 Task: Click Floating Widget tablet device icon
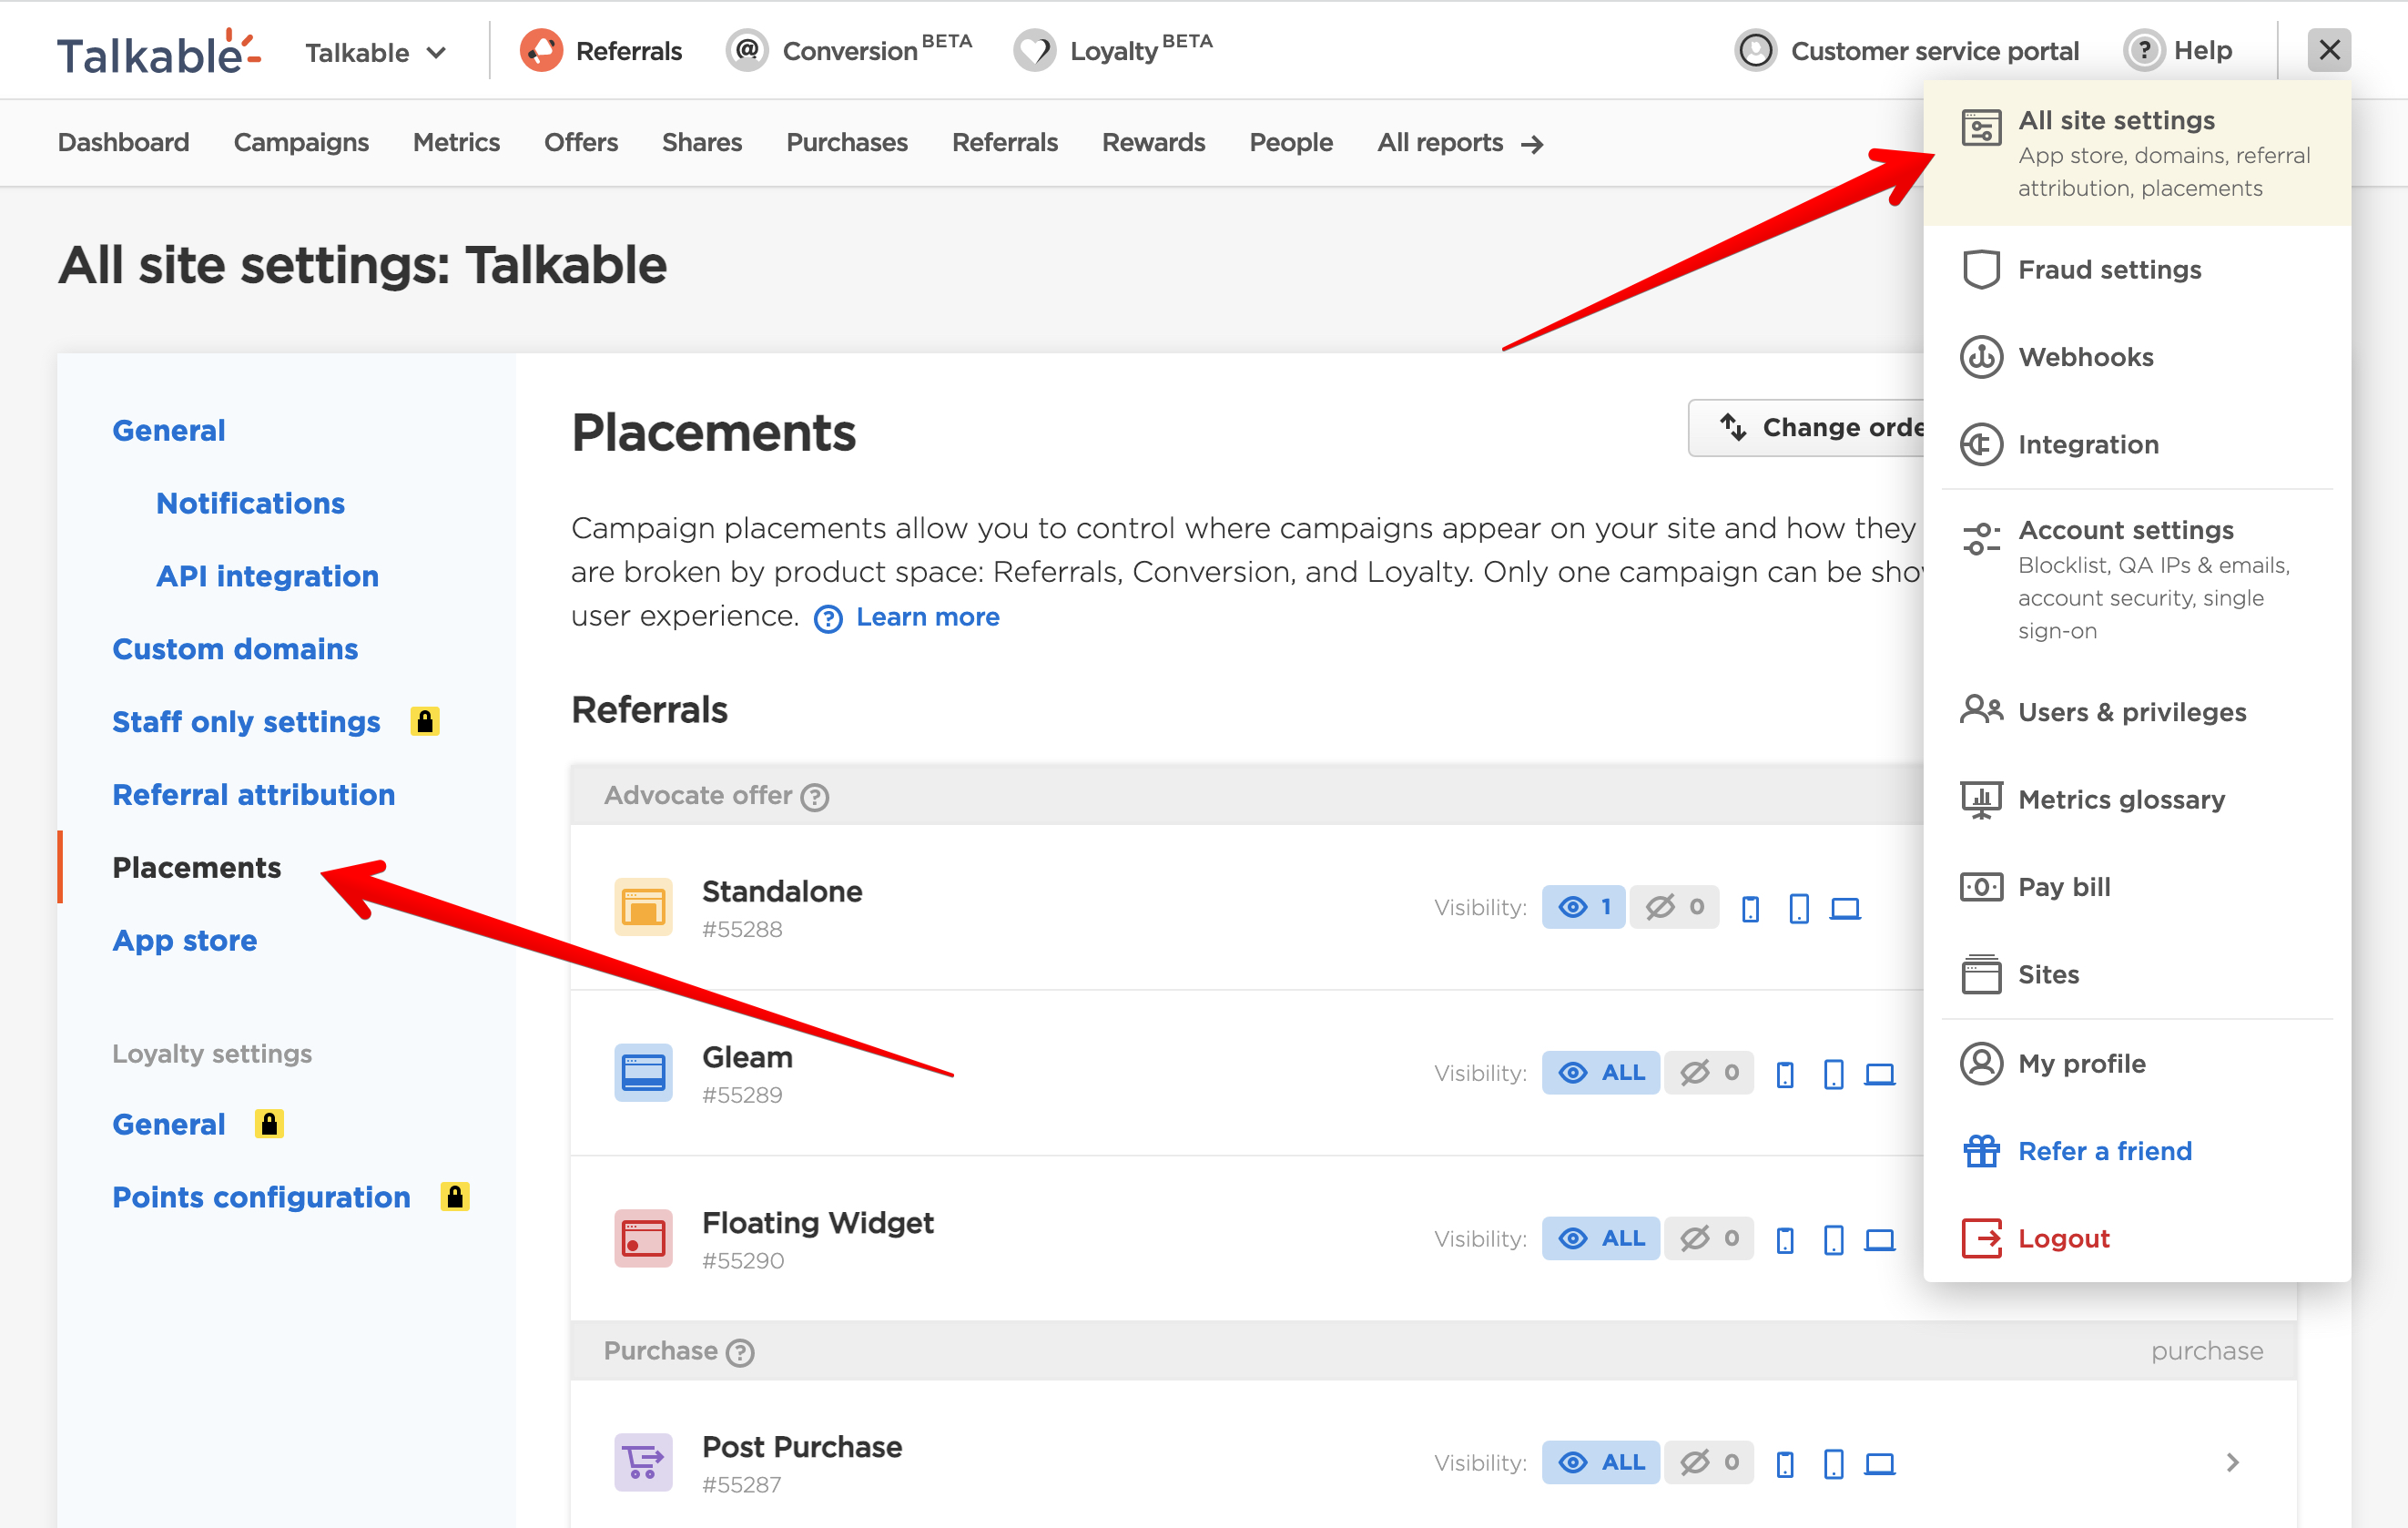pyautogui.click(x=1833, y=1240)
